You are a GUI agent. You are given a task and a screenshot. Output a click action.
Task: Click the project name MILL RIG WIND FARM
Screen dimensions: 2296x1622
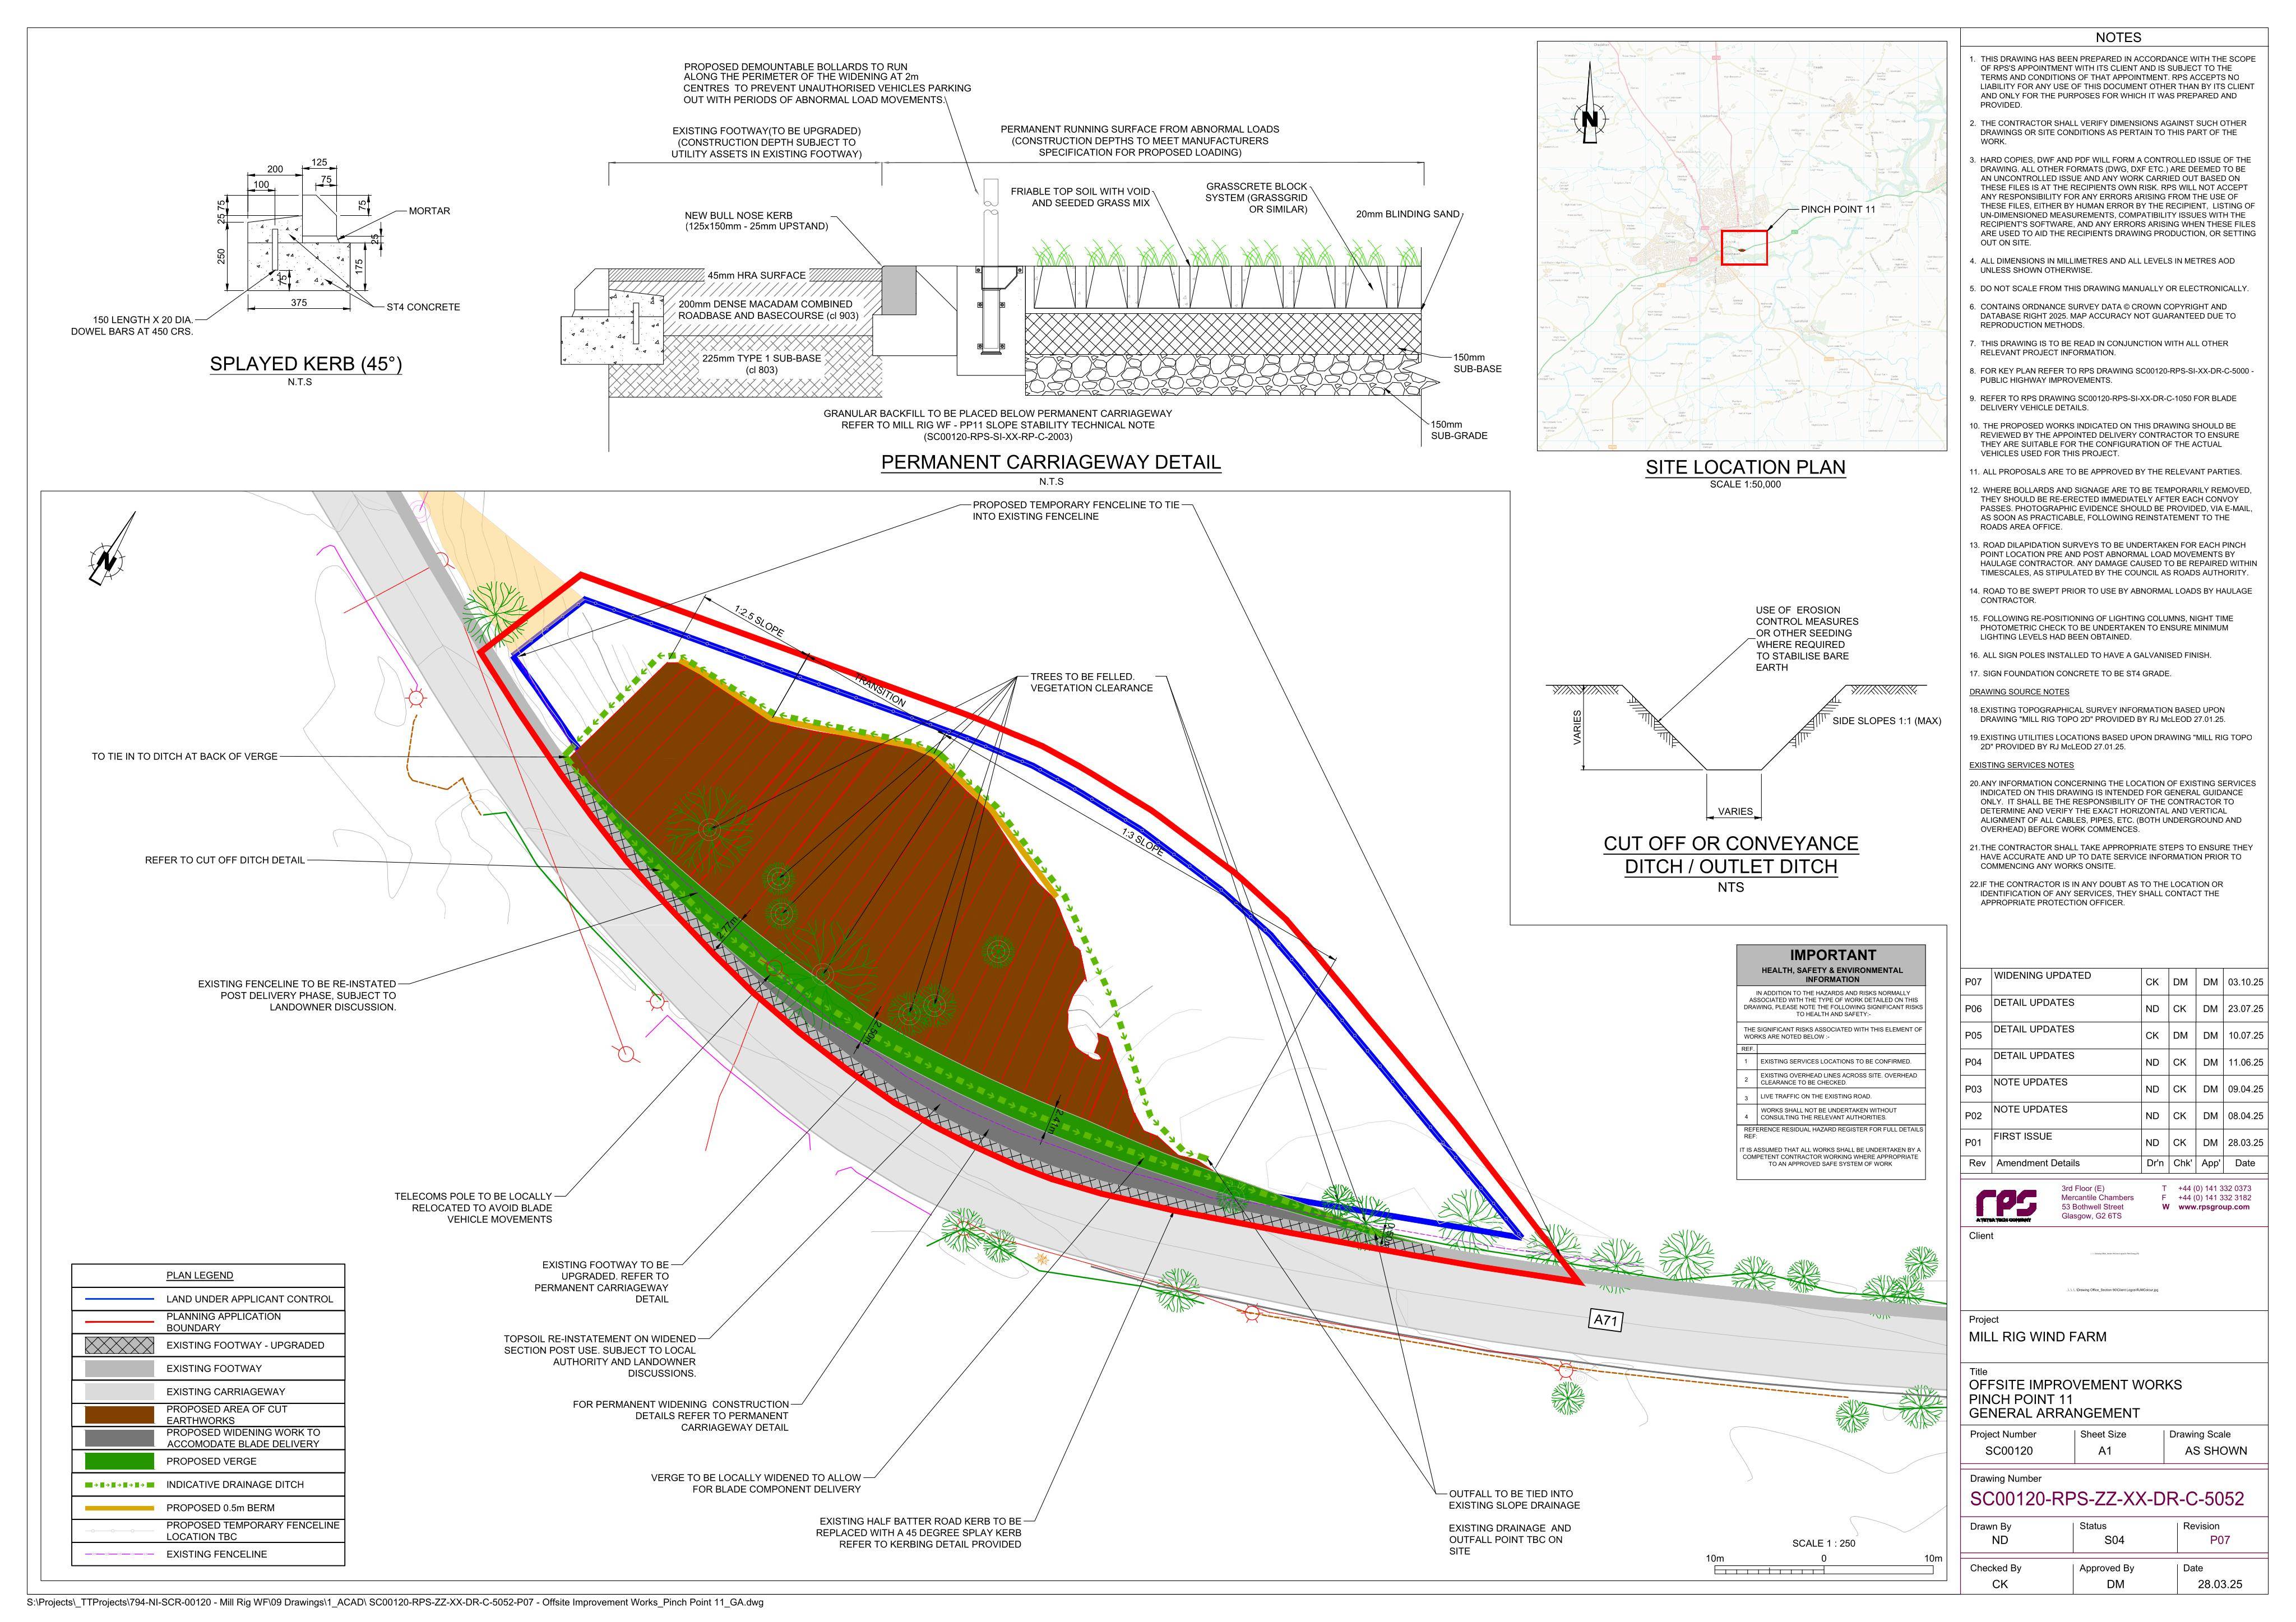(2037, 1336)
